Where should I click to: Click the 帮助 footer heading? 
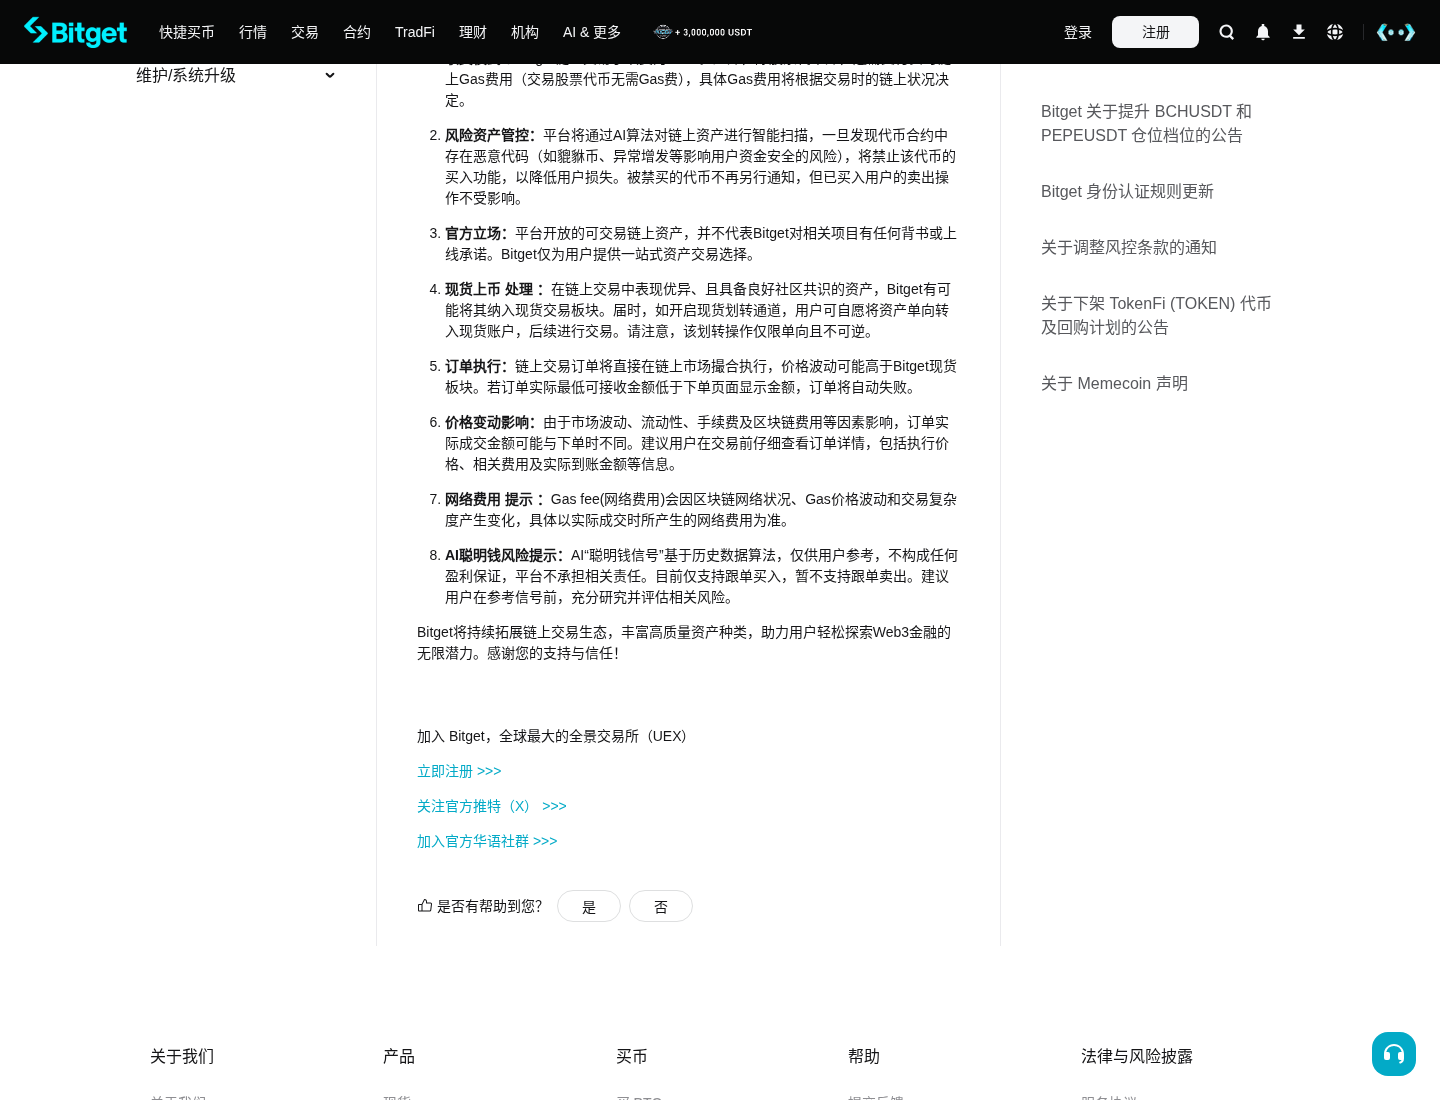(x=864, y=1056)
